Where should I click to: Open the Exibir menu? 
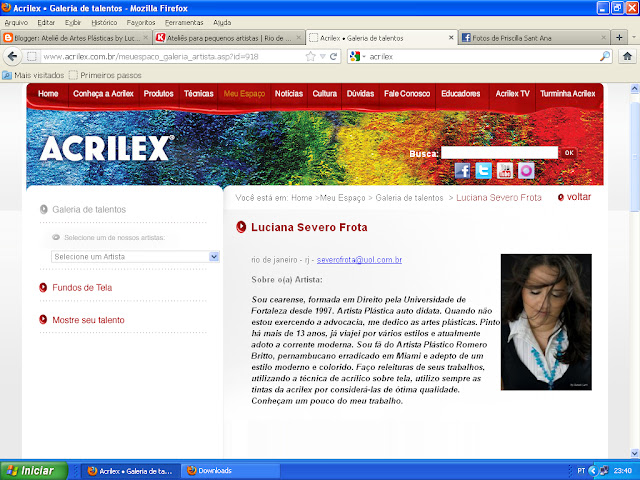click(73, 22)
